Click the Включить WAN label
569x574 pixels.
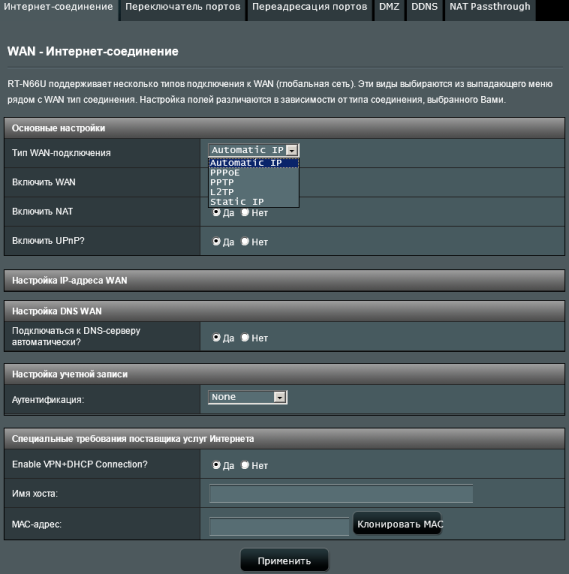(x=44, y=182)
